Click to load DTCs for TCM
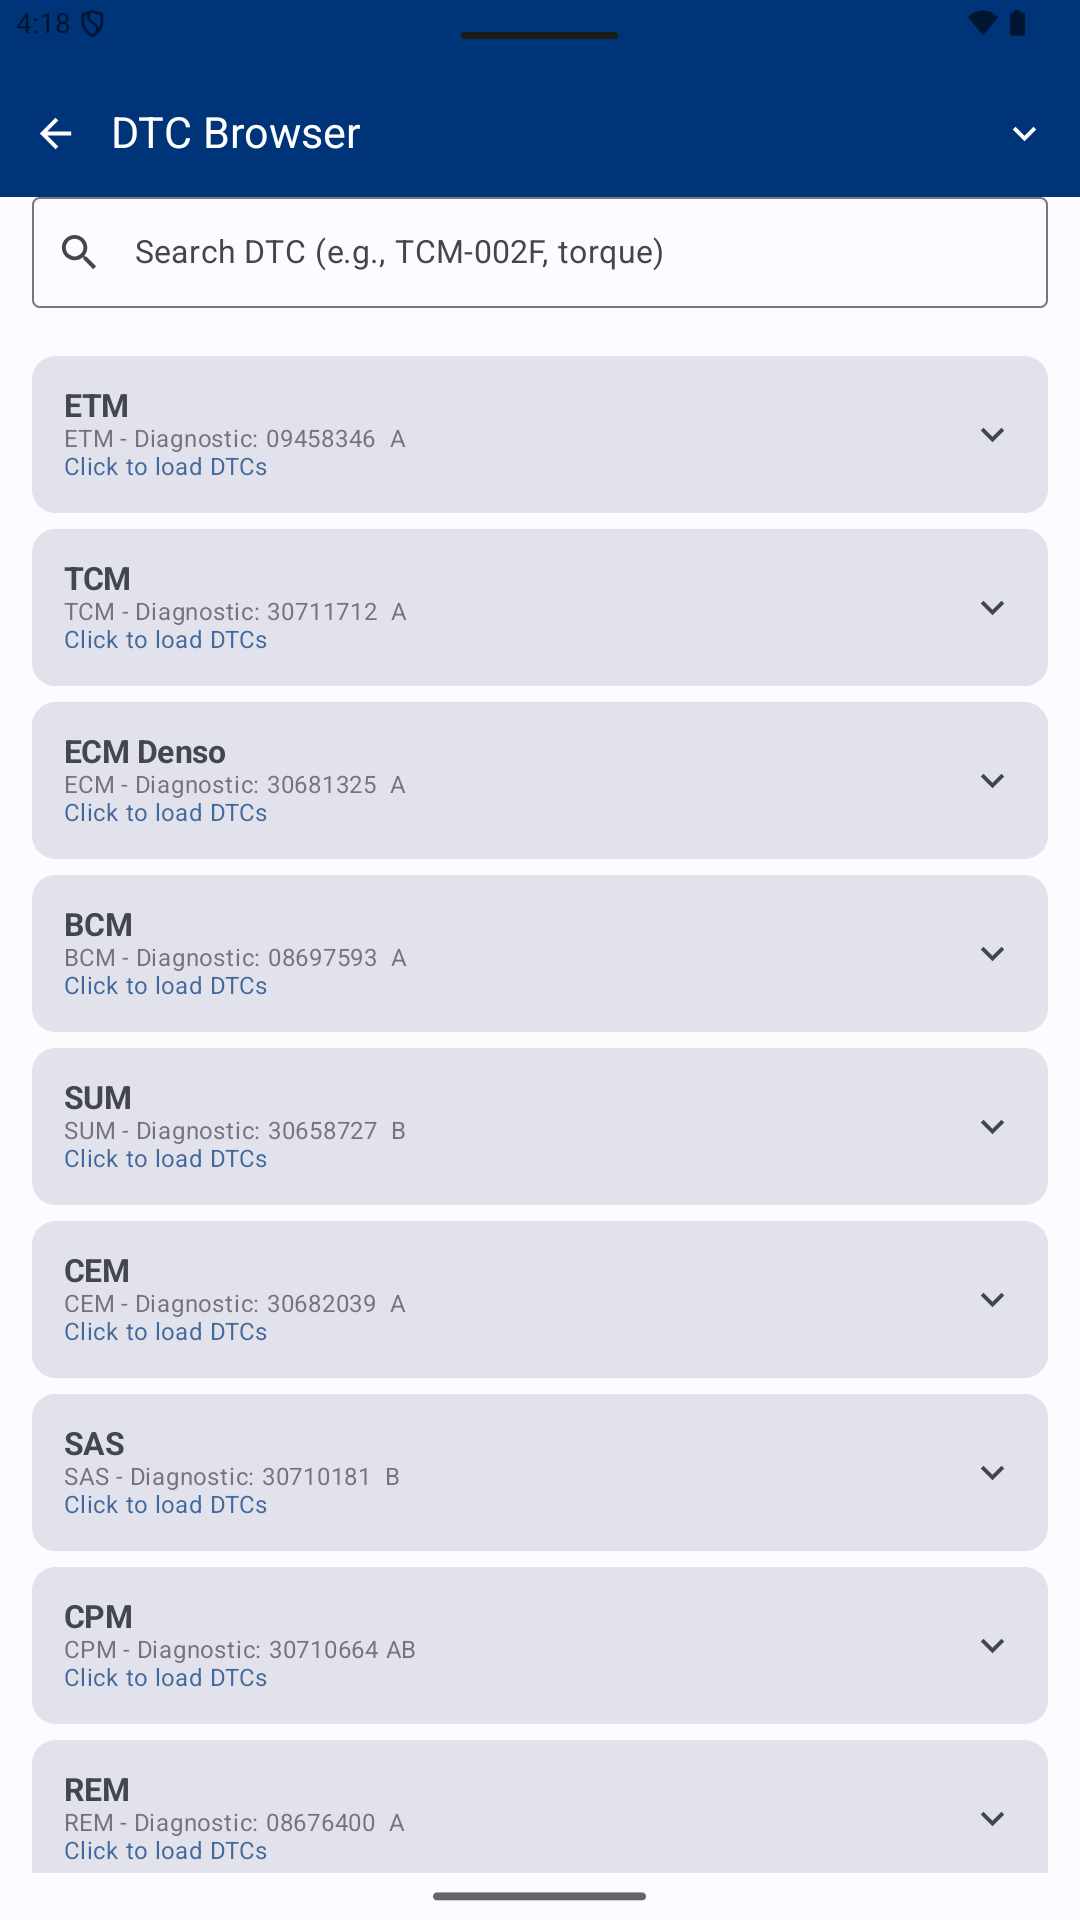Viewport: 1080px width, 1920px height. pyautogui.click(x=166, y=640)
